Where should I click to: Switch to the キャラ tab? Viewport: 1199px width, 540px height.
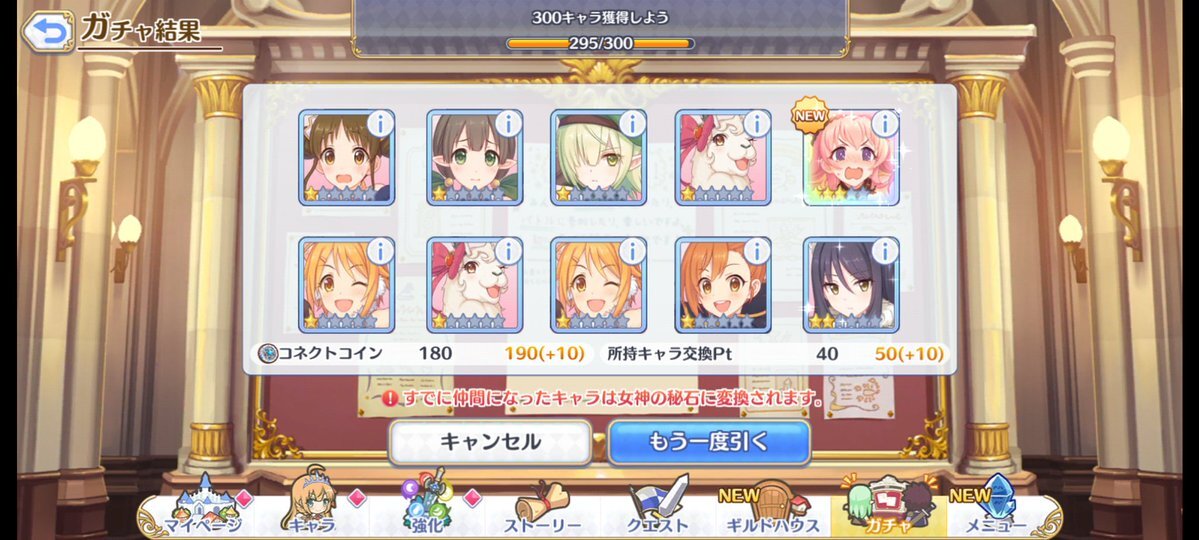tap(312, 507)
